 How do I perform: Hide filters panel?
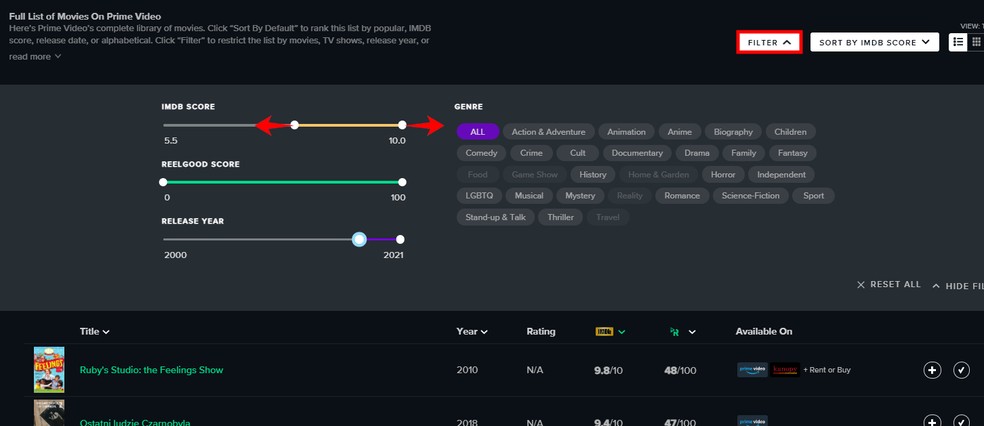pos(958,285)
